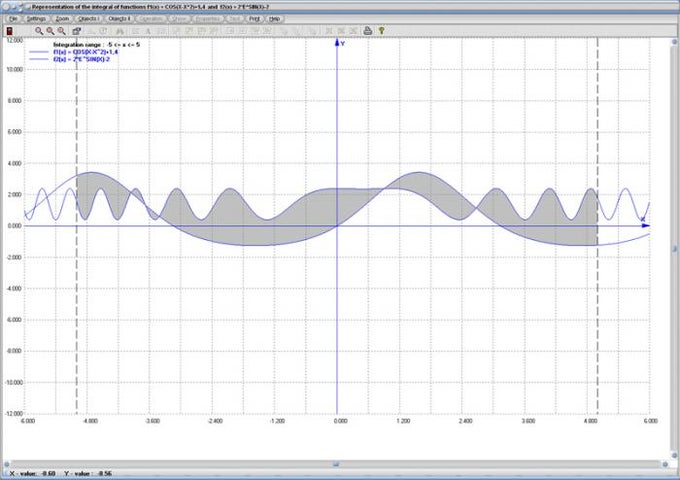Click the -4.800 label on the horizontal axis
Viewport: 680px width, 480px height.
[x=90, y=421]
